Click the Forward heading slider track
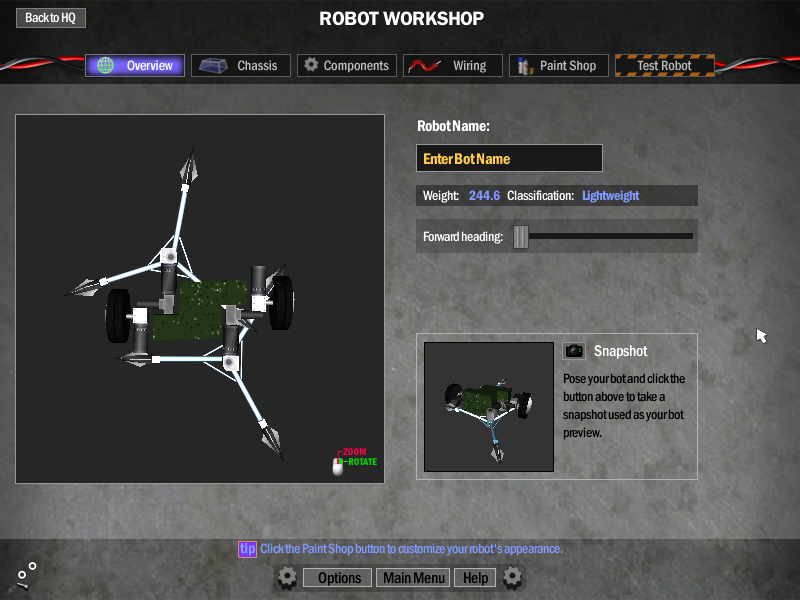 [611, 236]
